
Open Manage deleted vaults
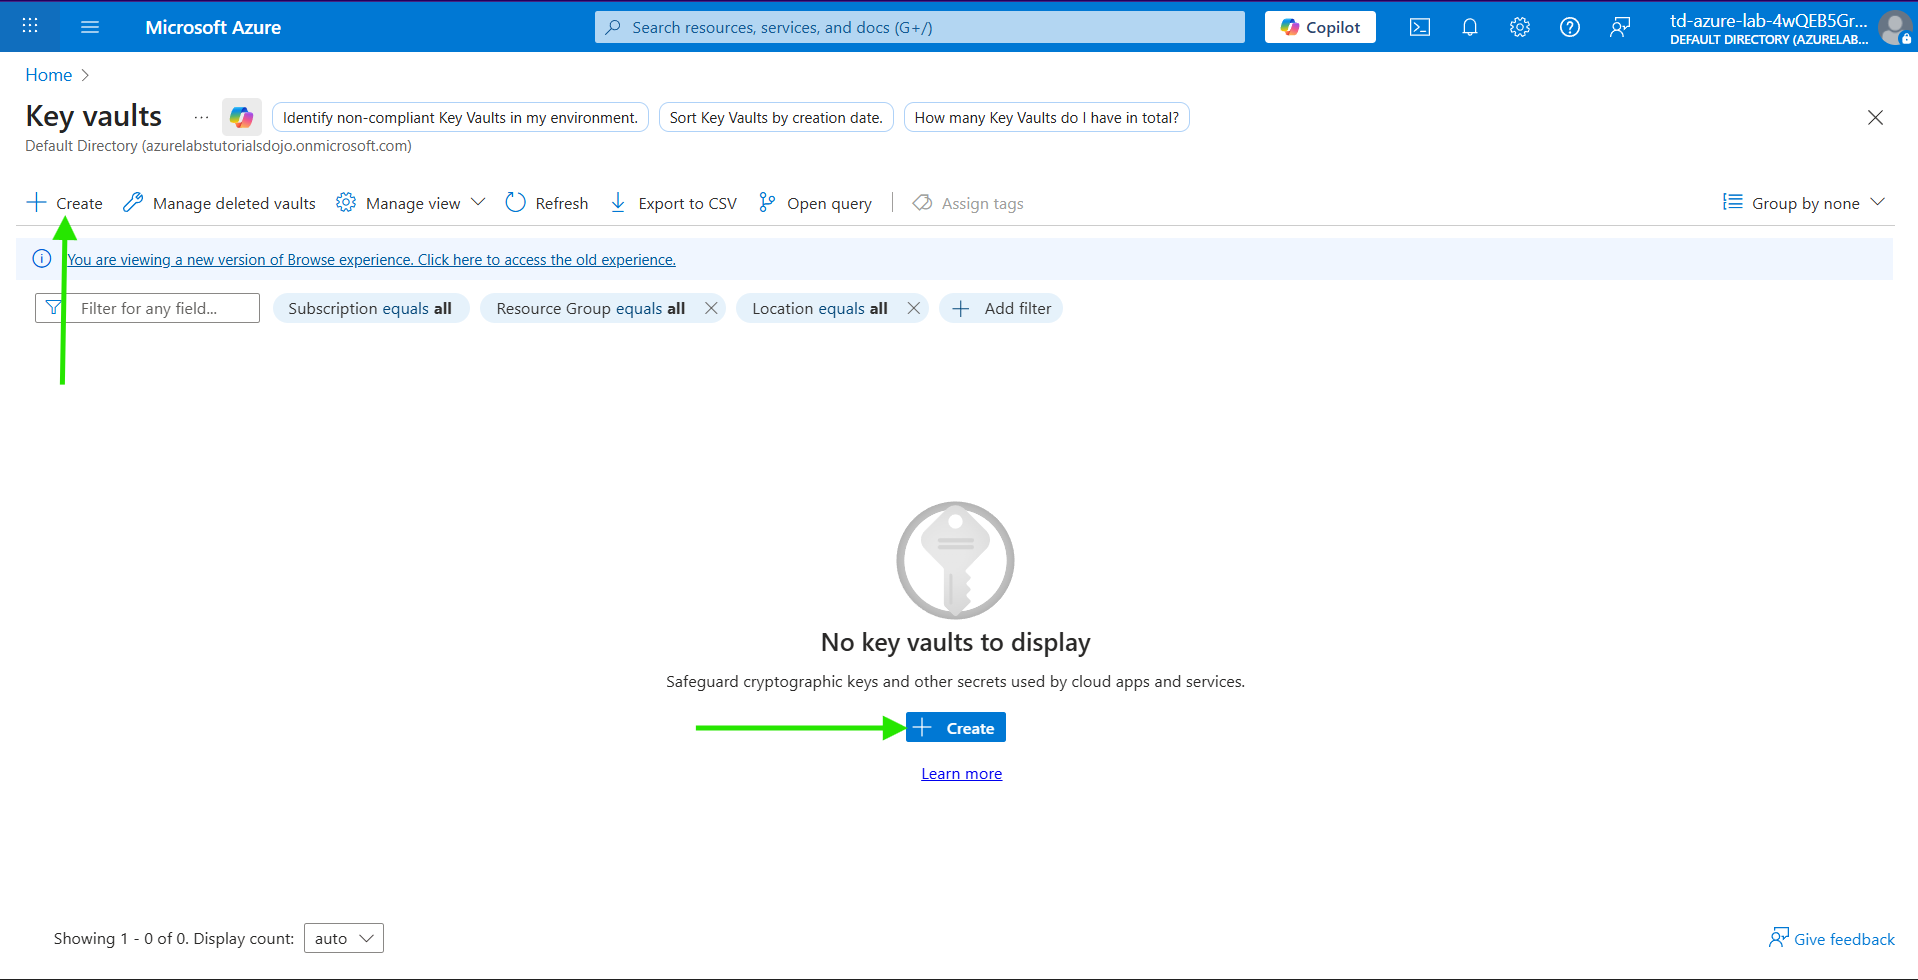click(219, 203)
